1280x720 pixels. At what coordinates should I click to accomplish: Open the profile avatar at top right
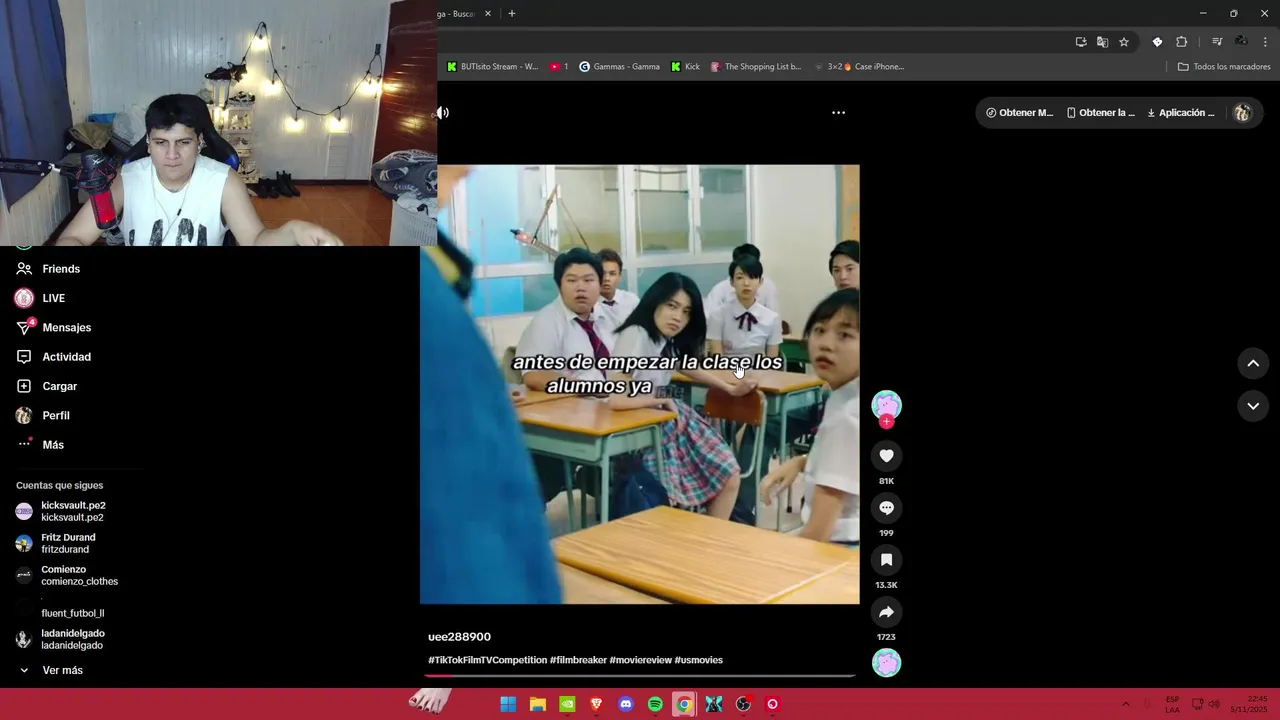coord(1242,113)
